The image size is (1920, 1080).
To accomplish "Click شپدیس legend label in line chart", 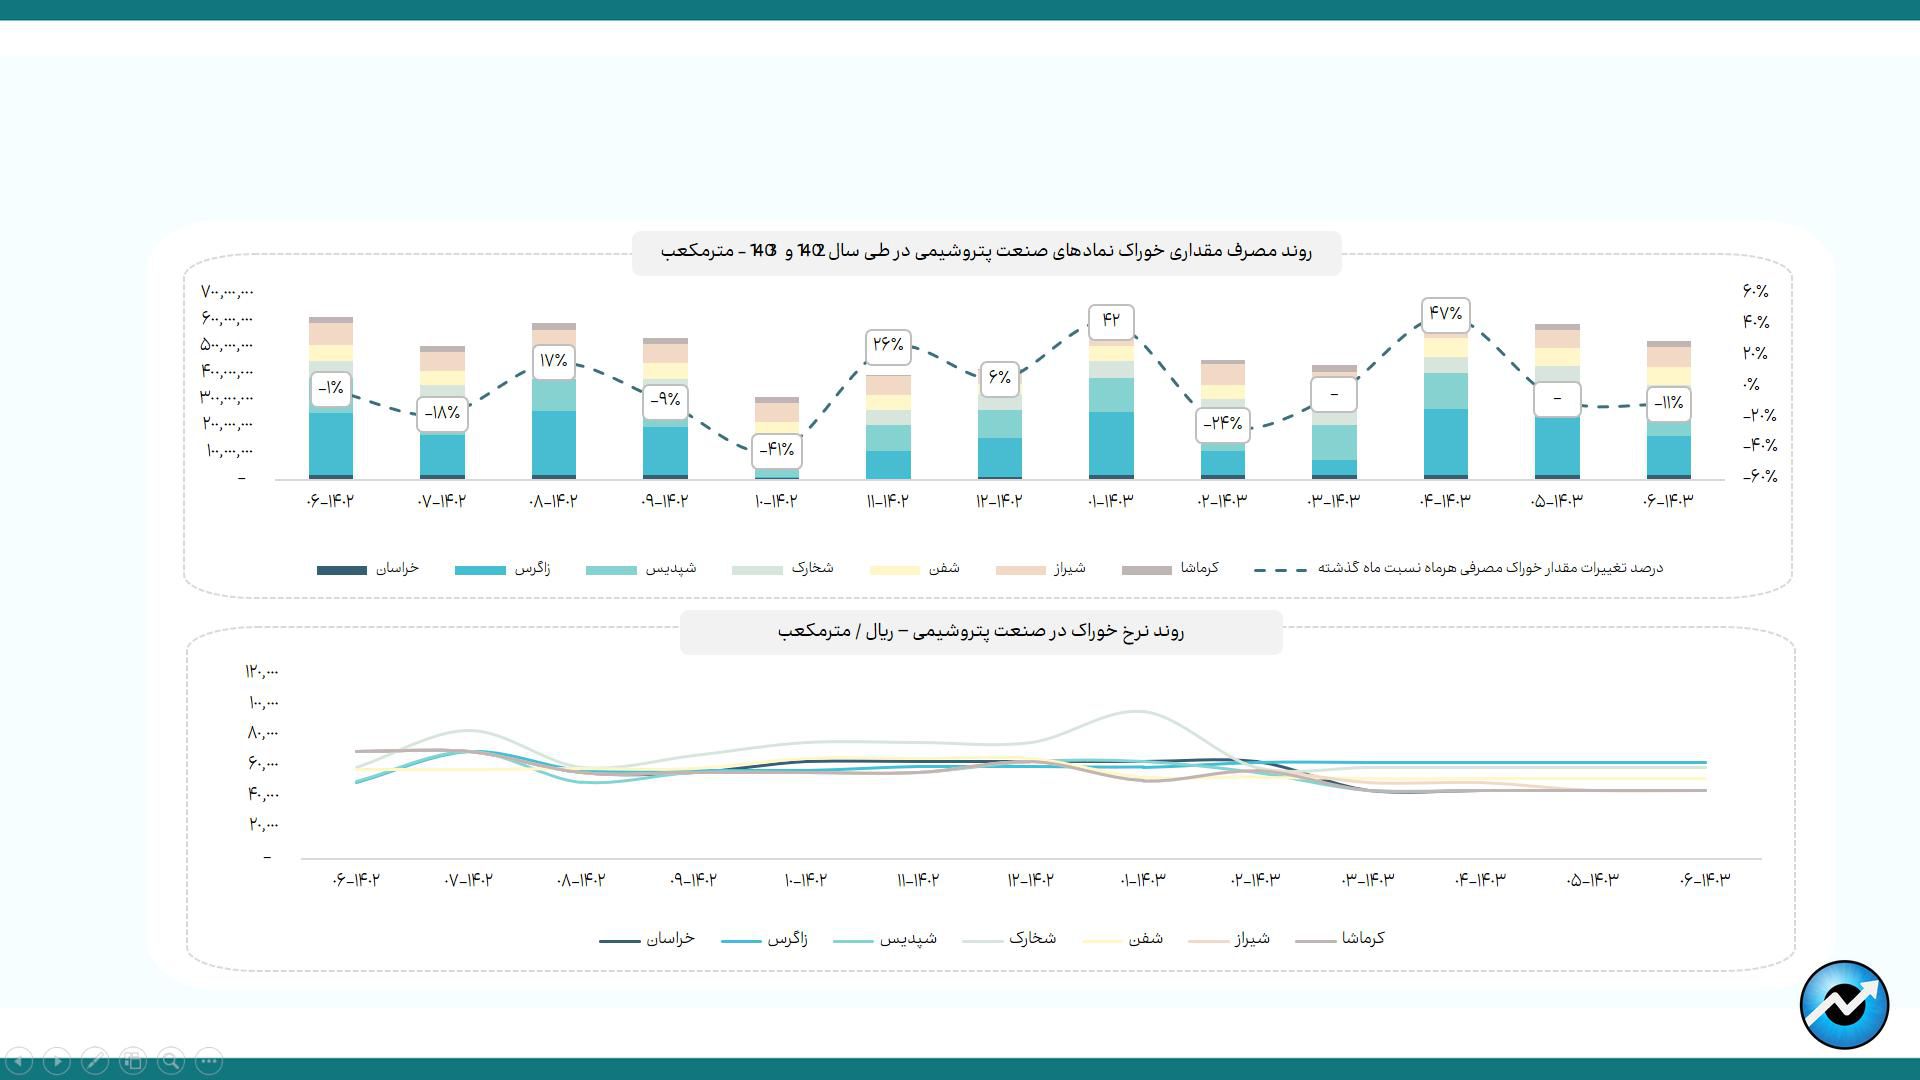I will 908,939.
